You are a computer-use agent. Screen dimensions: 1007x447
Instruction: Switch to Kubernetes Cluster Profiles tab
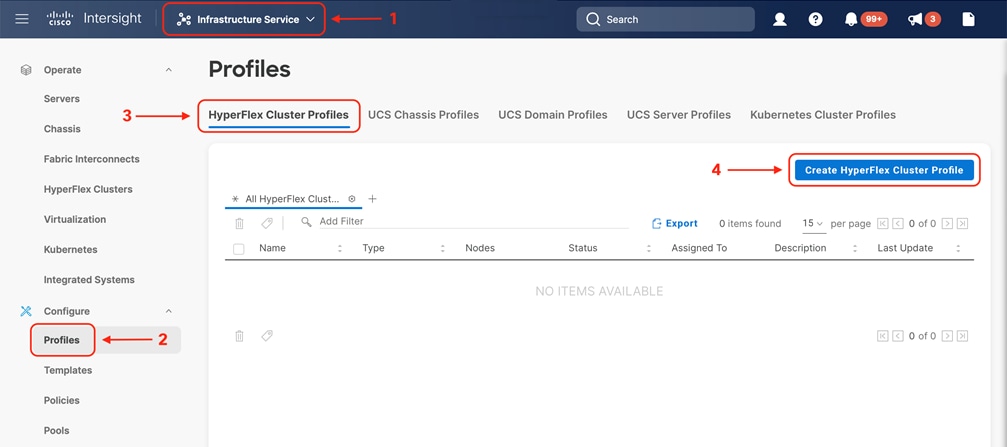coord(823,115)
